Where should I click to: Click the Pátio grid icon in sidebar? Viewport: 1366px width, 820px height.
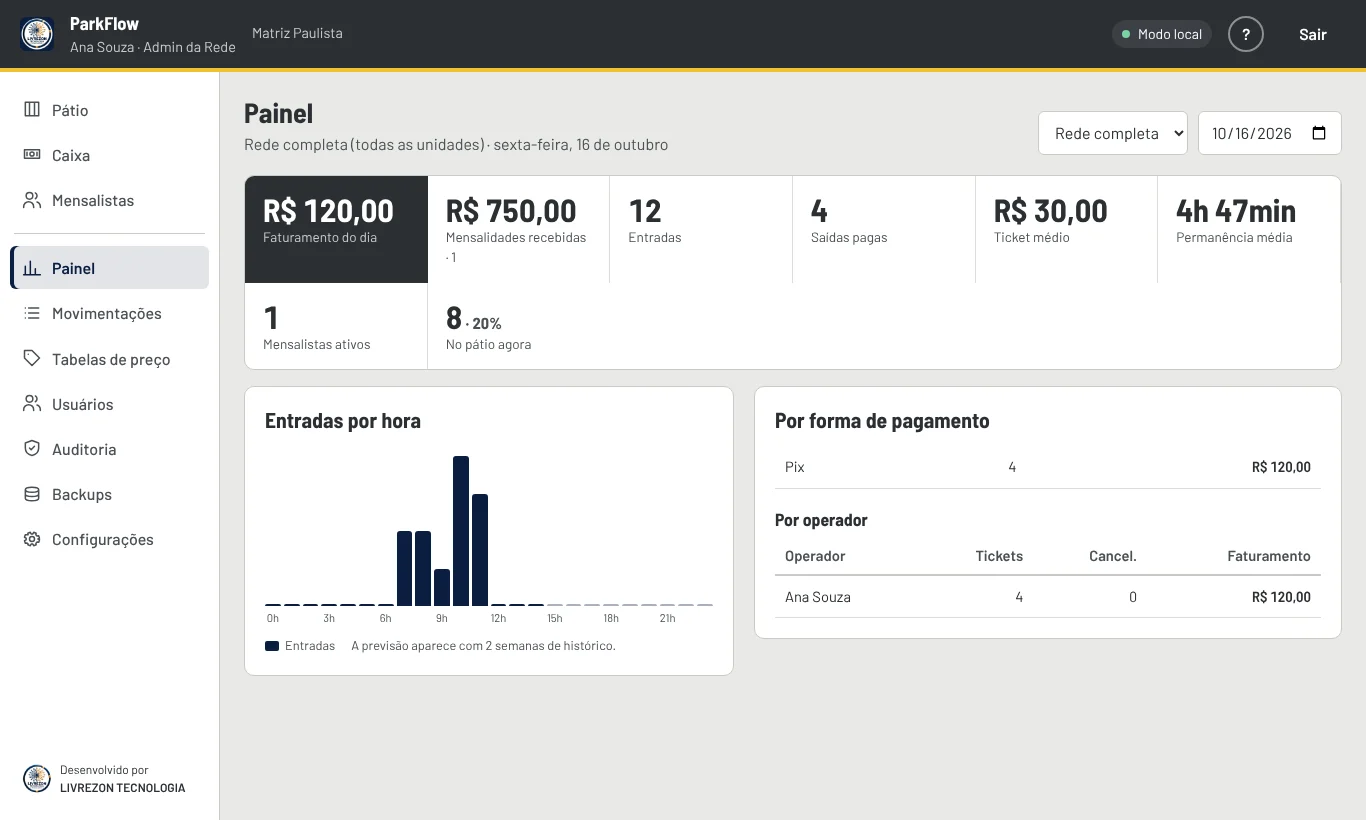[x=32, y=110]
